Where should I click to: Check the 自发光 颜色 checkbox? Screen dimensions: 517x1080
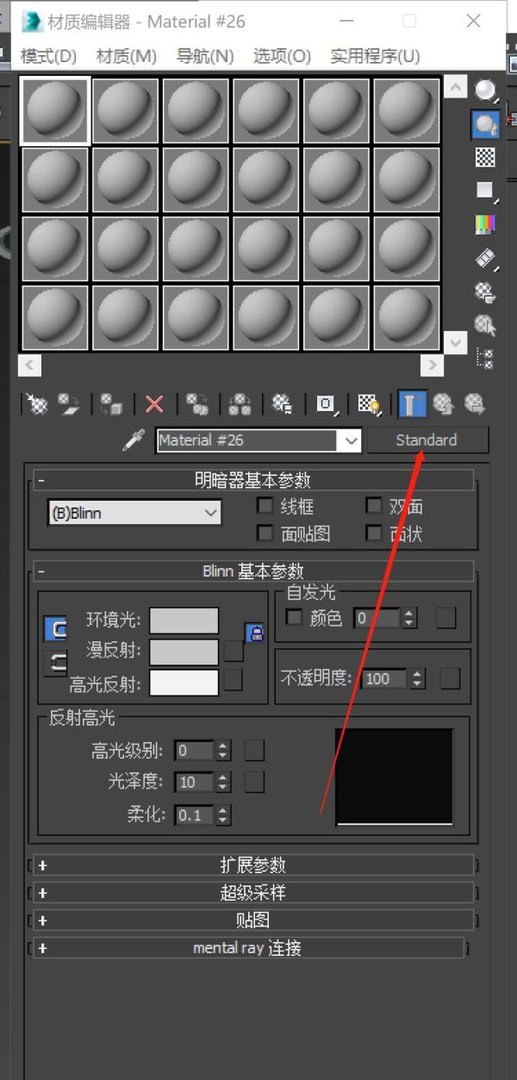(294, 618)
